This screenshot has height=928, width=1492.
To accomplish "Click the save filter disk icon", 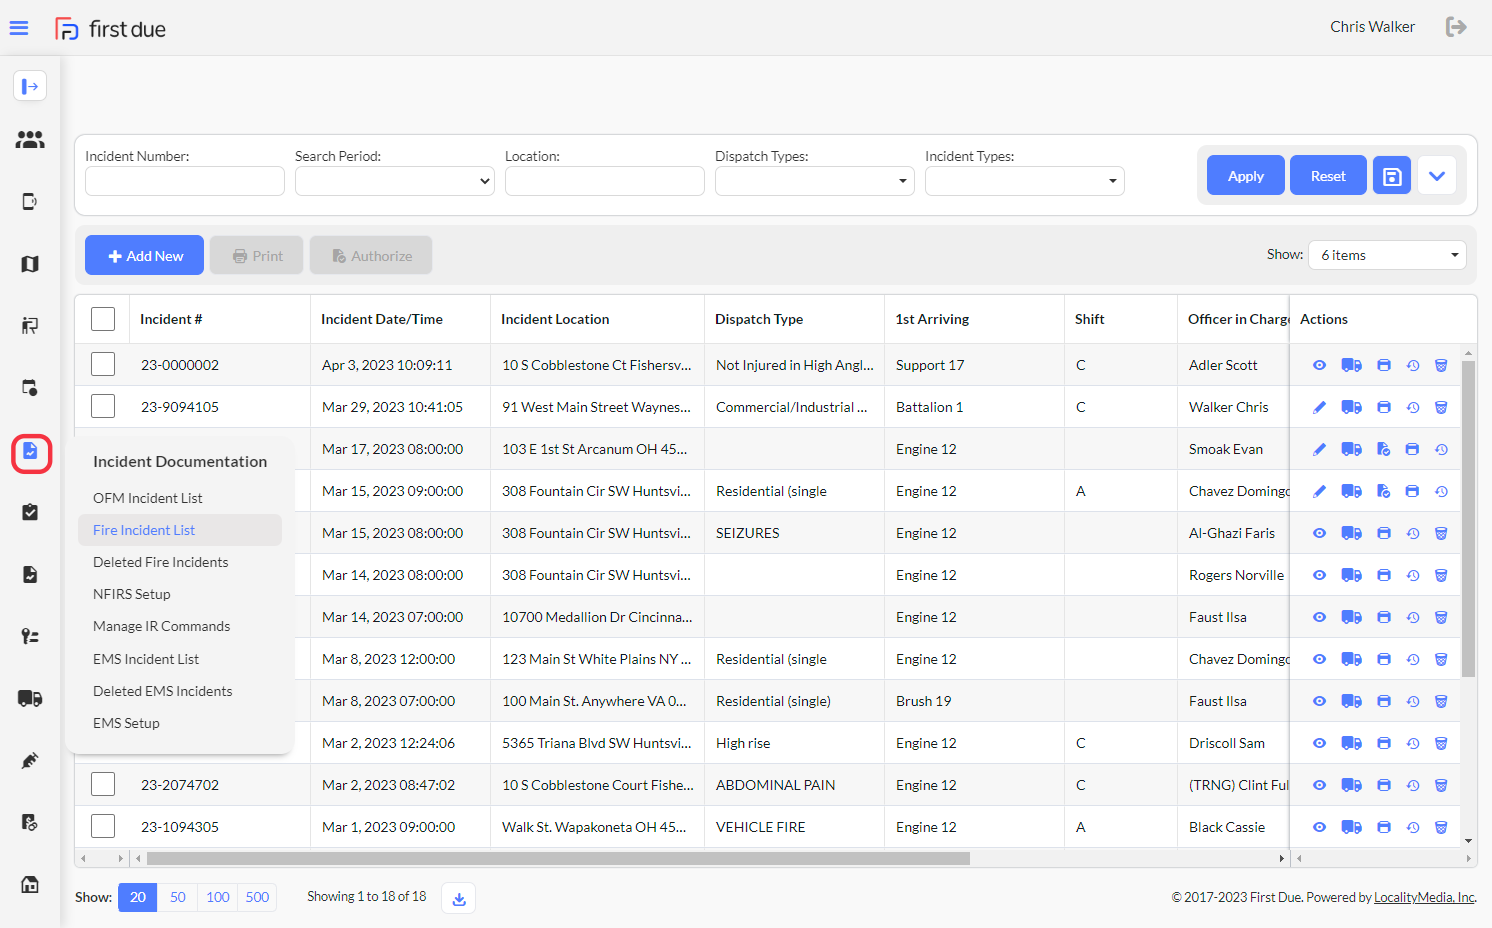I will pyautogui.click(x=1391, y=176).
